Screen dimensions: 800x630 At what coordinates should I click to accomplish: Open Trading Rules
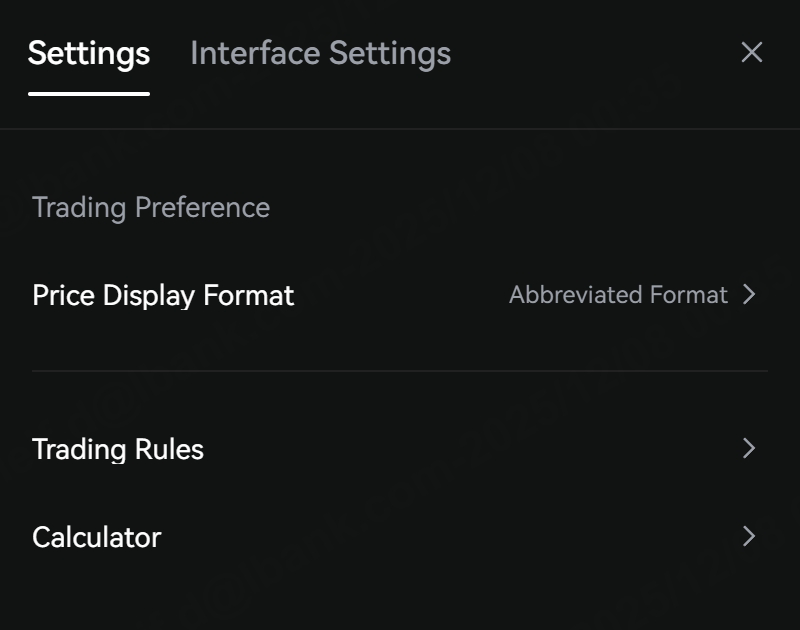coord(118,450)
